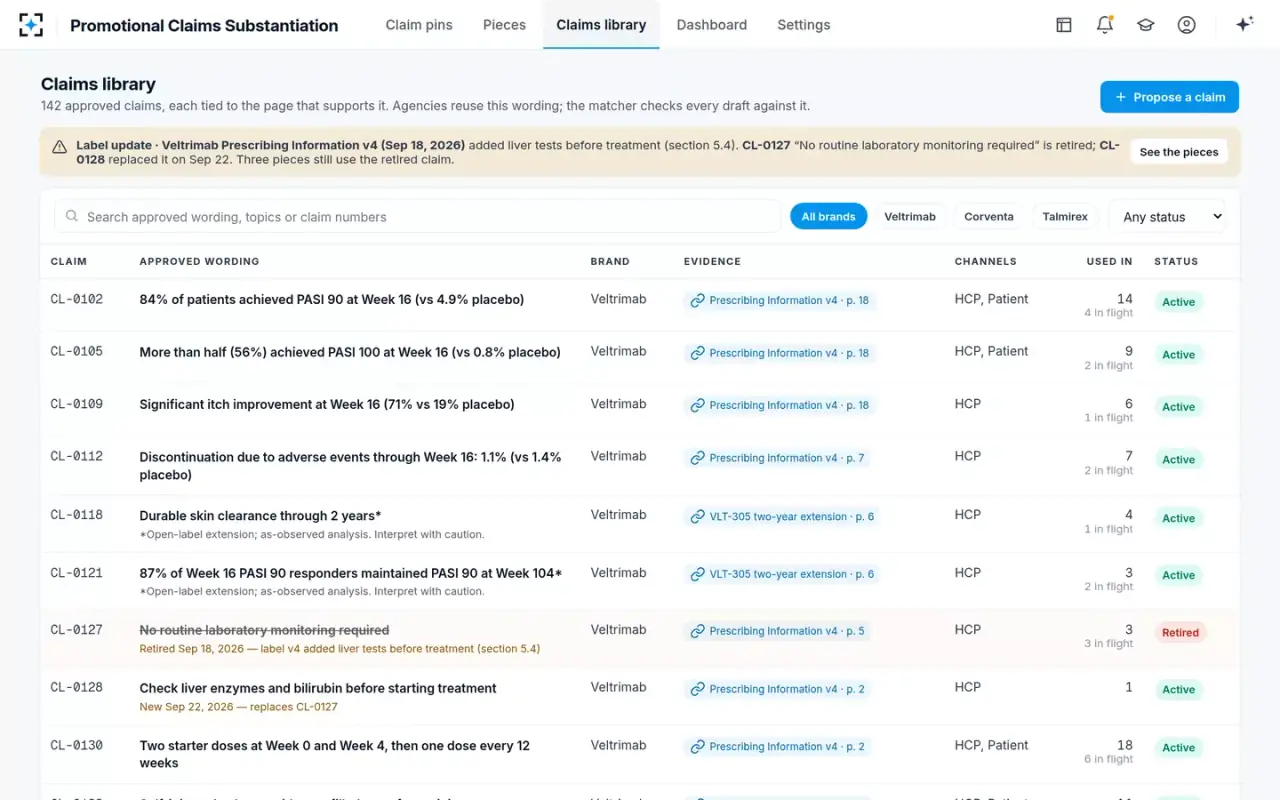Filter claims by Veltrimab brand
The height and width of the screenshot is (800, 1280).
click(910, 217)
